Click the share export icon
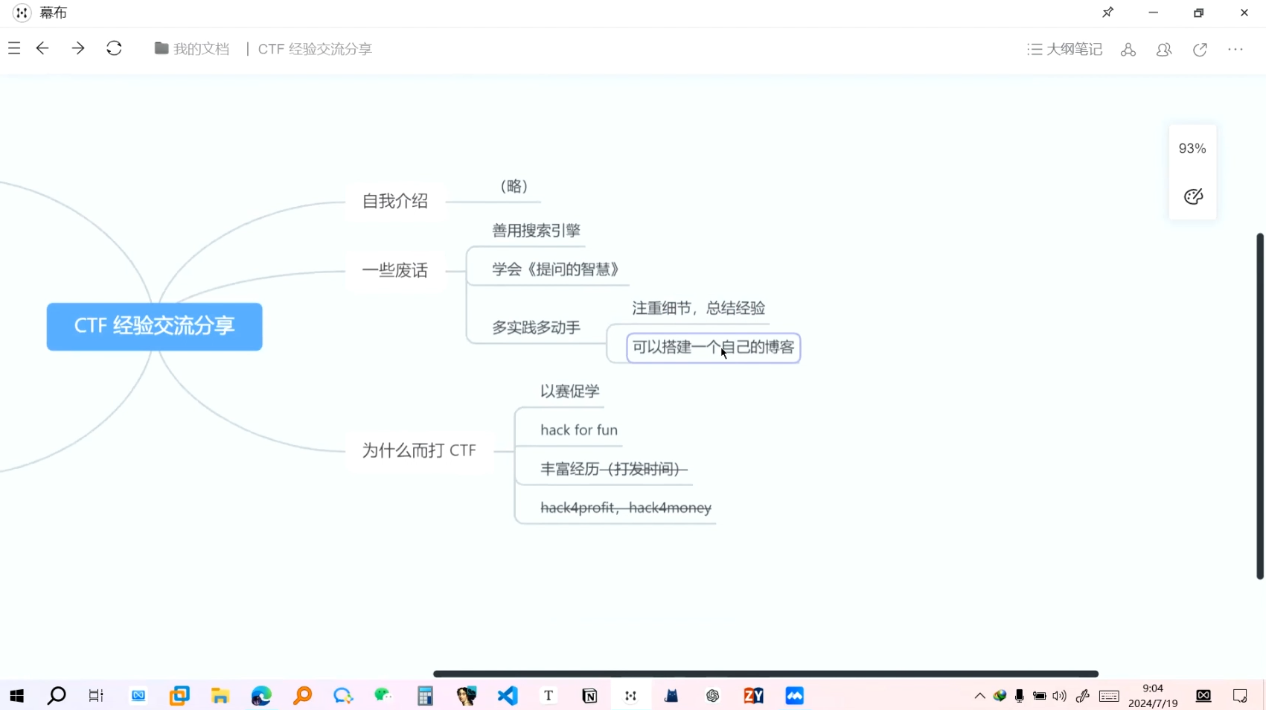 [x=1200, y=49]
